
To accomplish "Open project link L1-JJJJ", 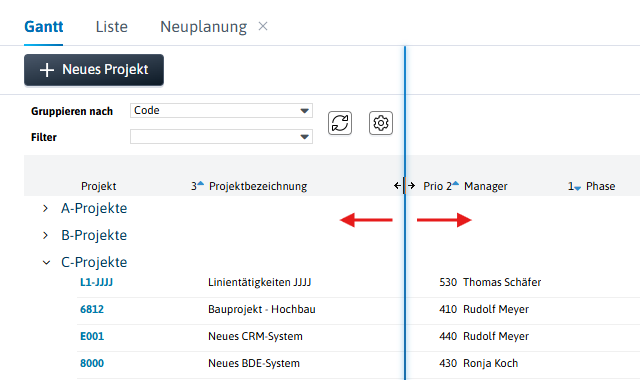I will pyautogui.click(x=96, y=282).
